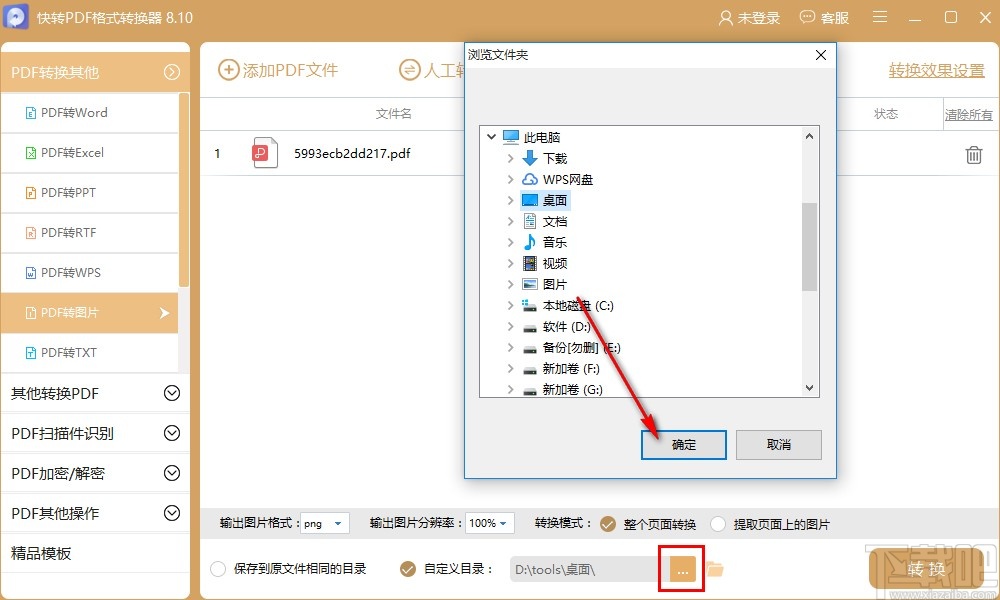Enable 保存到原文件相同的目录 option

(x=216, y=567)
